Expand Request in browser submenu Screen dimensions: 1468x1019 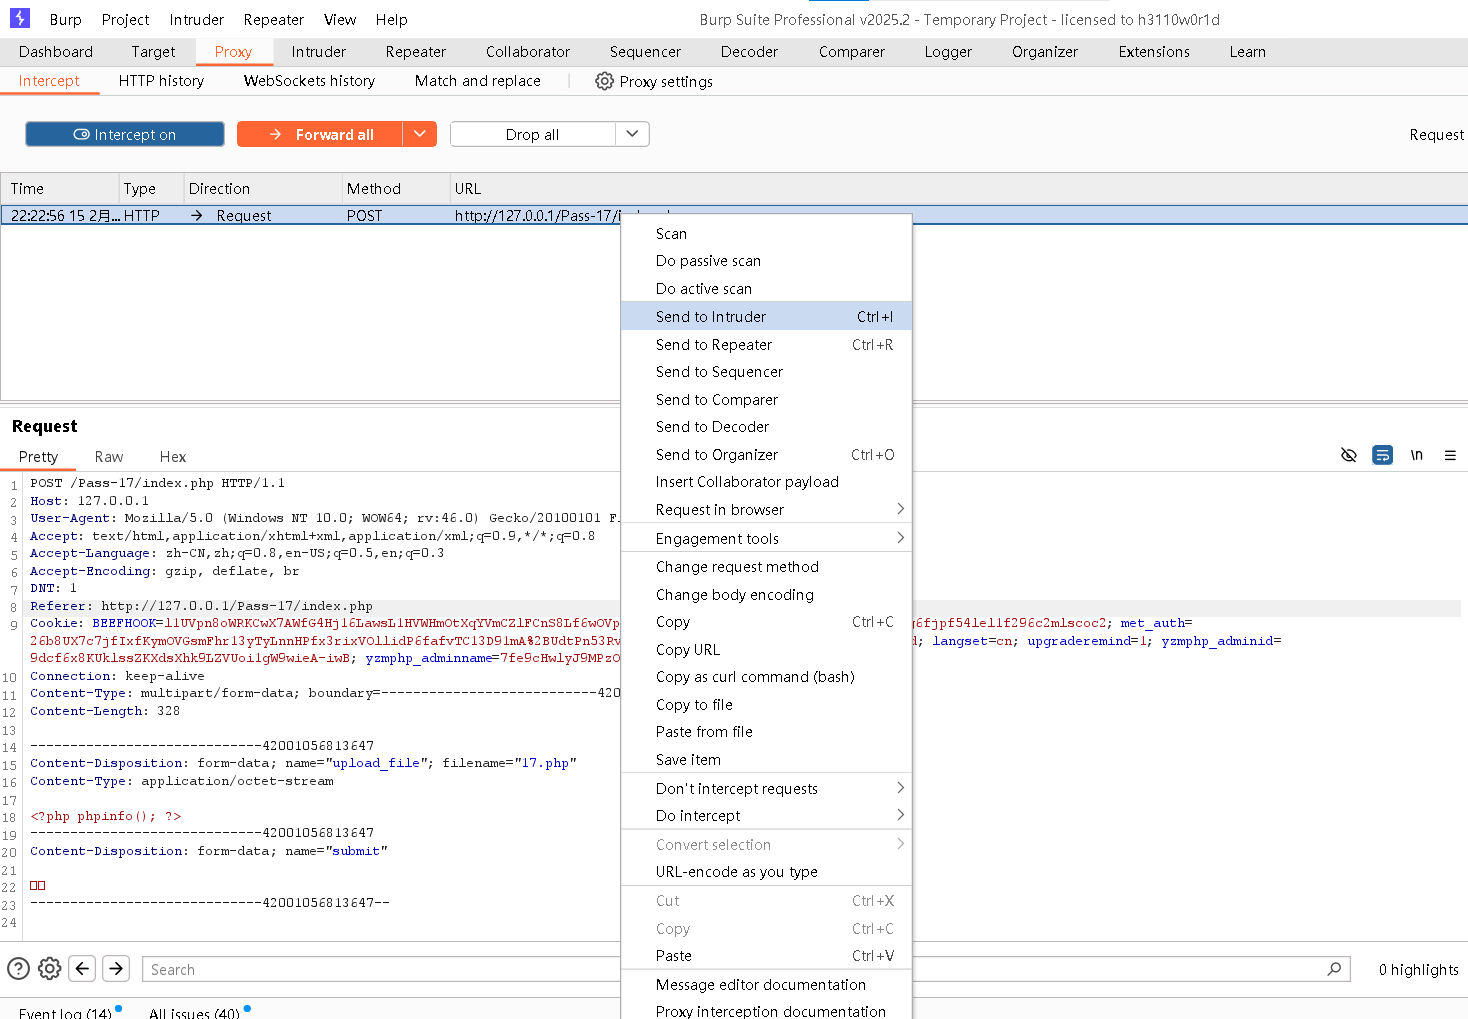click(x=766, y=509)
